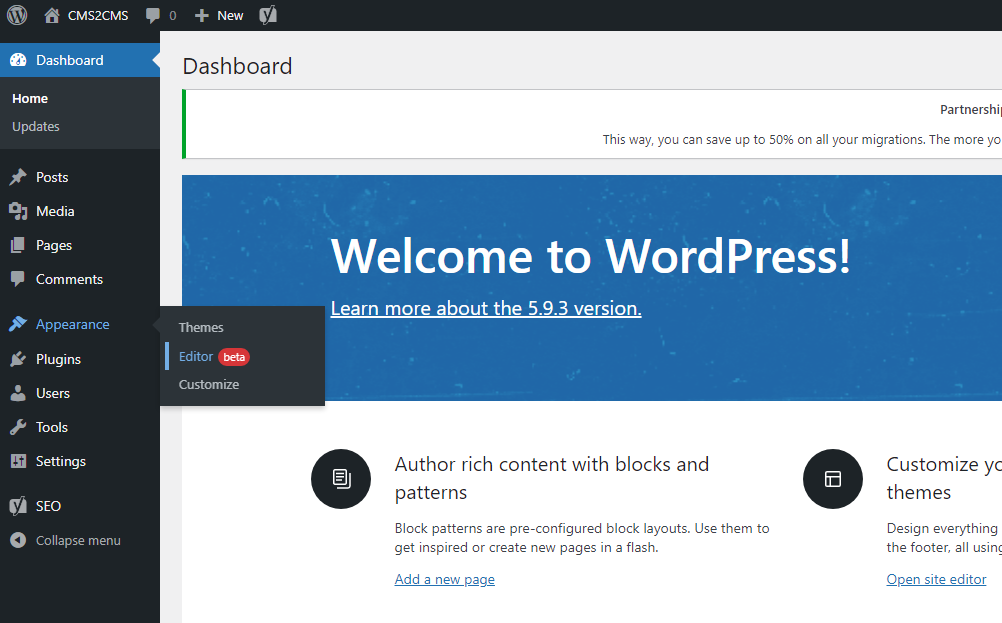Viewport: 1002px width, 623px height.
Task: Open the Updates submenu item
Action: tap(36, 127)
